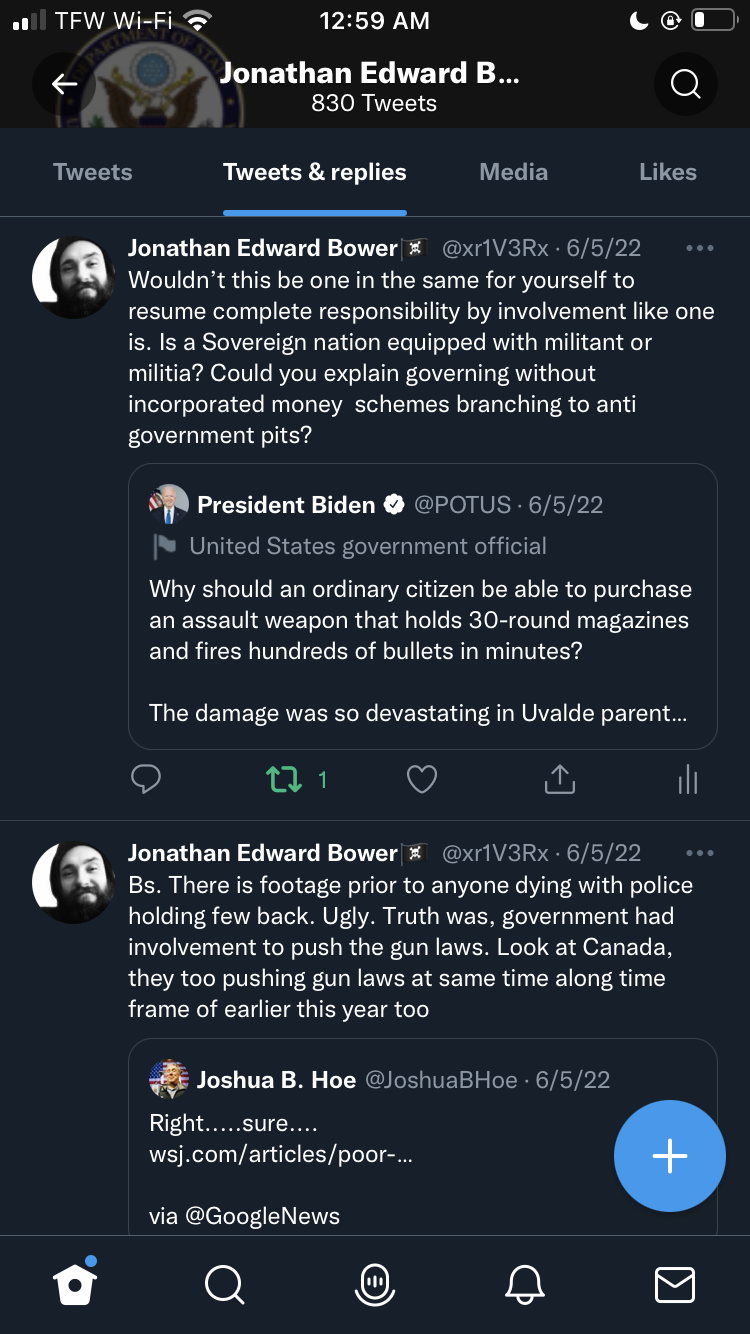The height and width of the screenshot is (1334, 750).
Task: Compose new tweet with plus button
Action: [x=669, y=1156]
